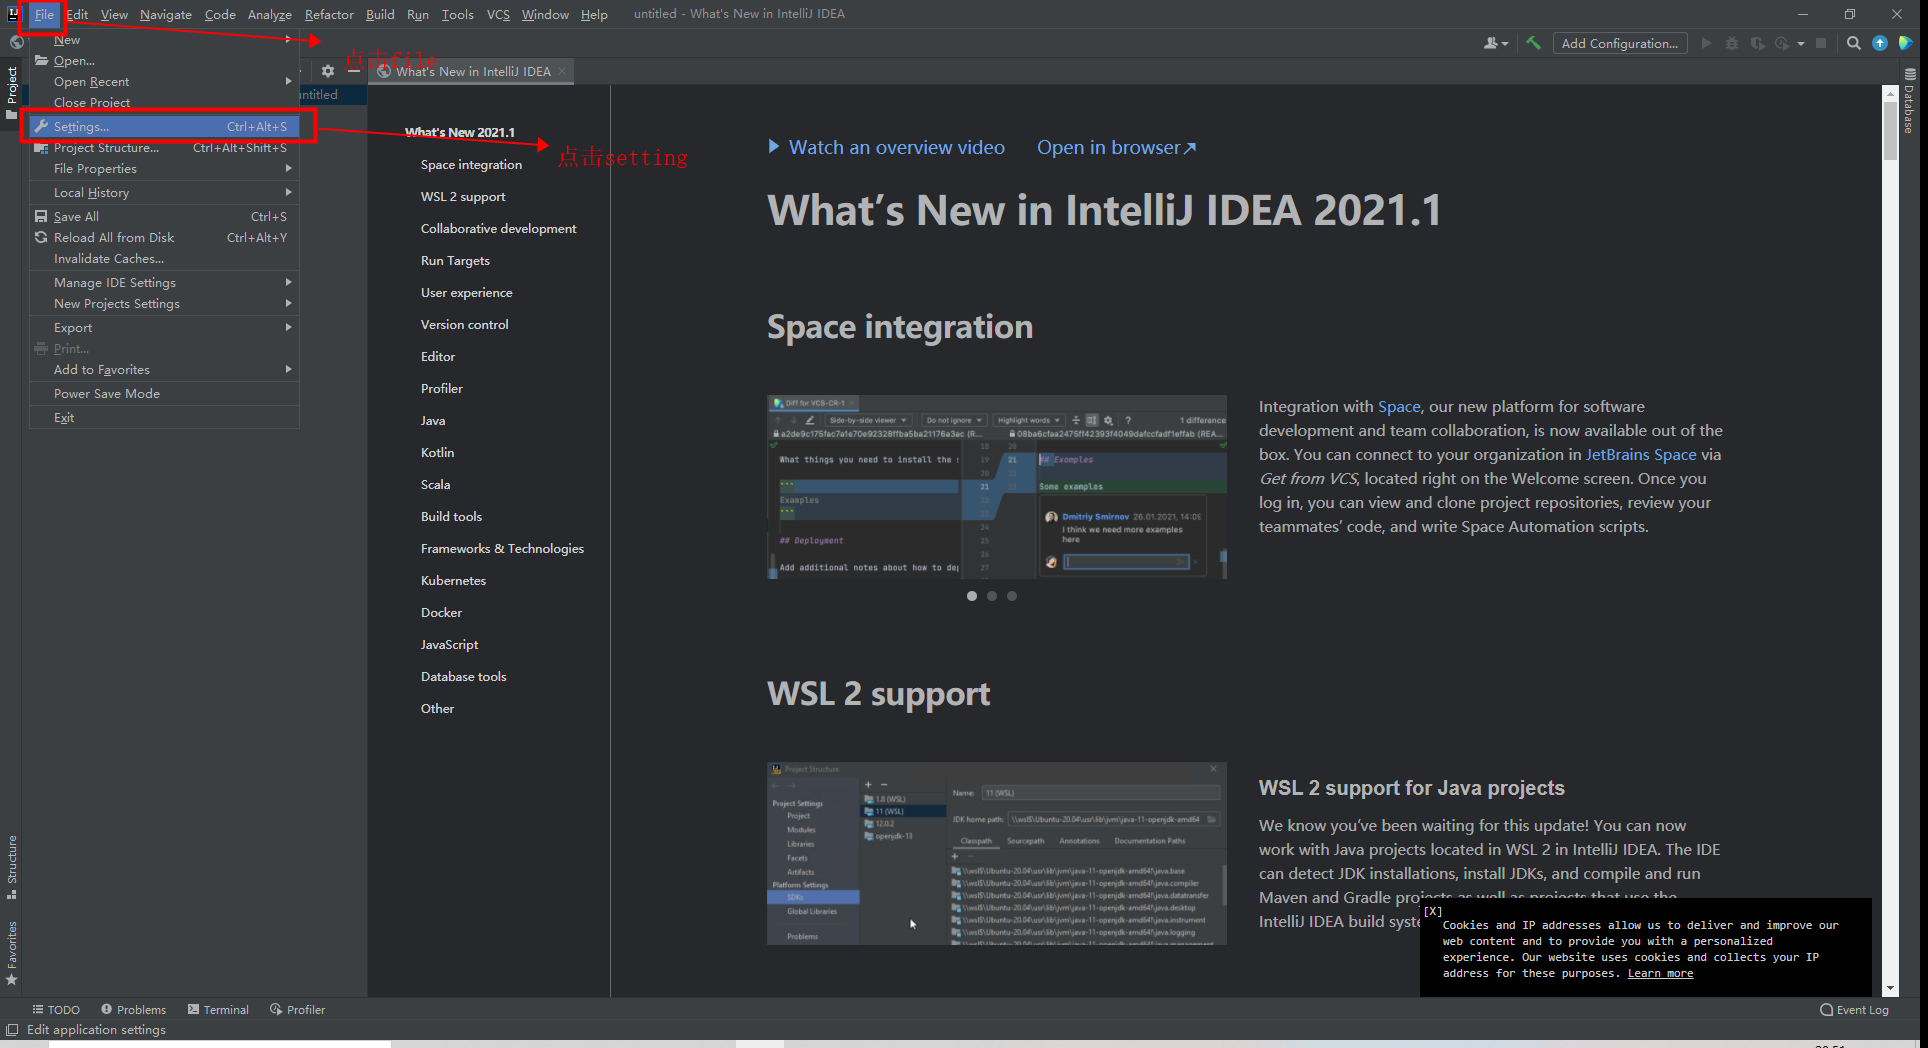Click the globe icon below the File menu
Screen dimensions: 1928x1048
16,42
